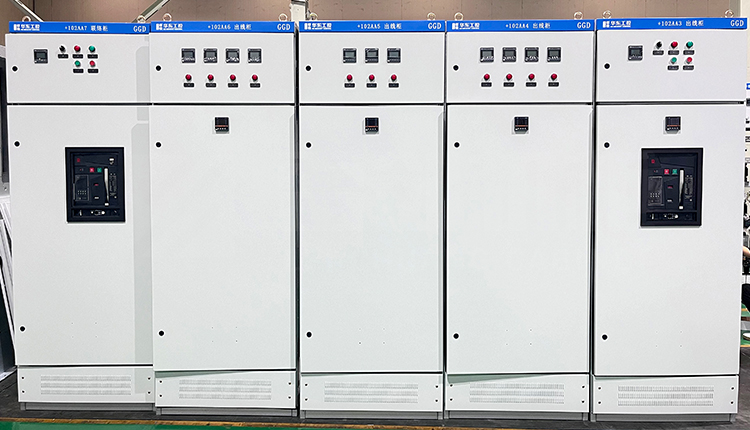Open the circuit breaker panel on cabinet +102AA3
The height and width of the screenshot is (430, 750).
671,186
